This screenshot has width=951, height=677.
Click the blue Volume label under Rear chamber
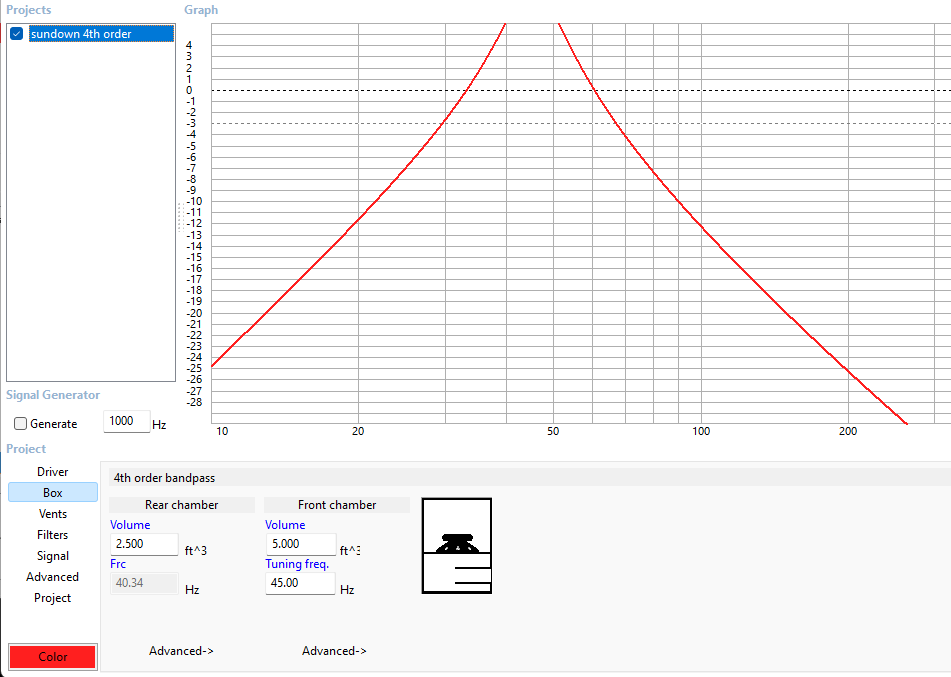coord(130,525)
